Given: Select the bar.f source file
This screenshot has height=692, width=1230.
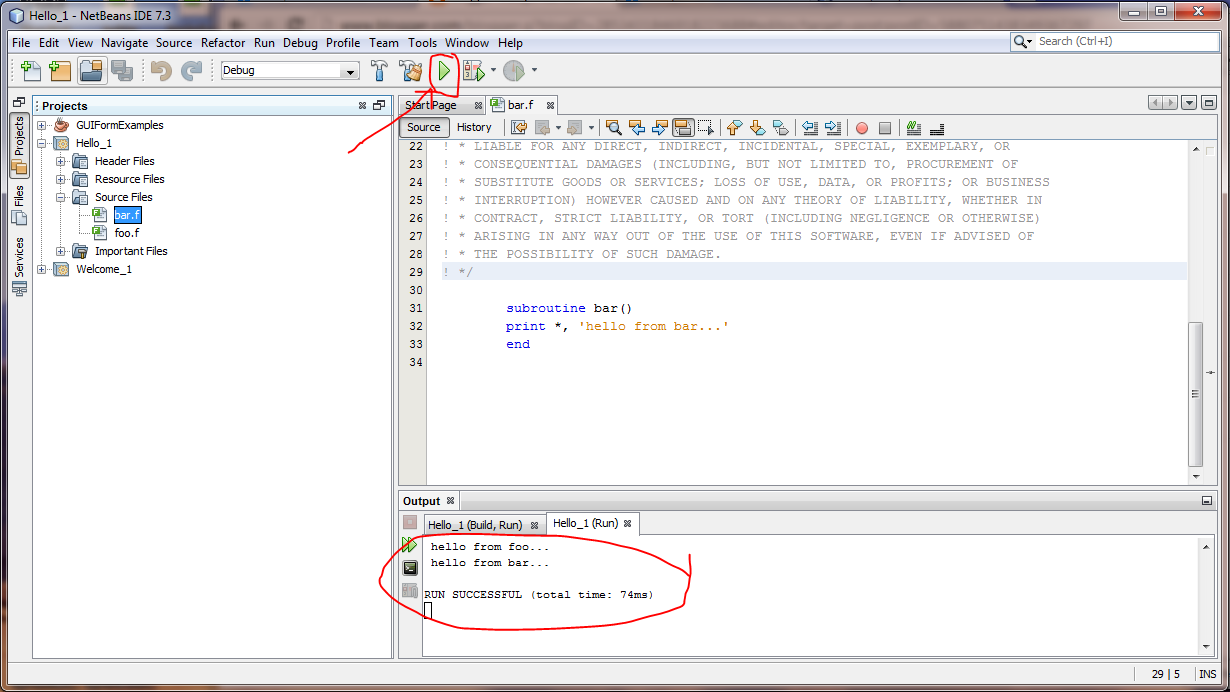Looking at the screenshot, I should [x=125, y=214].
